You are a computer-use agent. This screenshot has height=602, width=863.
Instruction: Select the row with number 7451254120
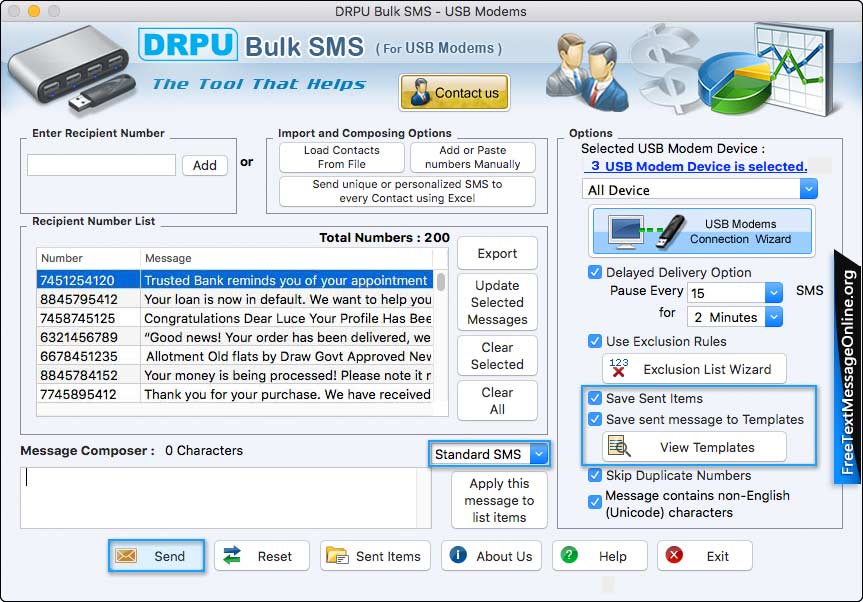tap(235, 280)
